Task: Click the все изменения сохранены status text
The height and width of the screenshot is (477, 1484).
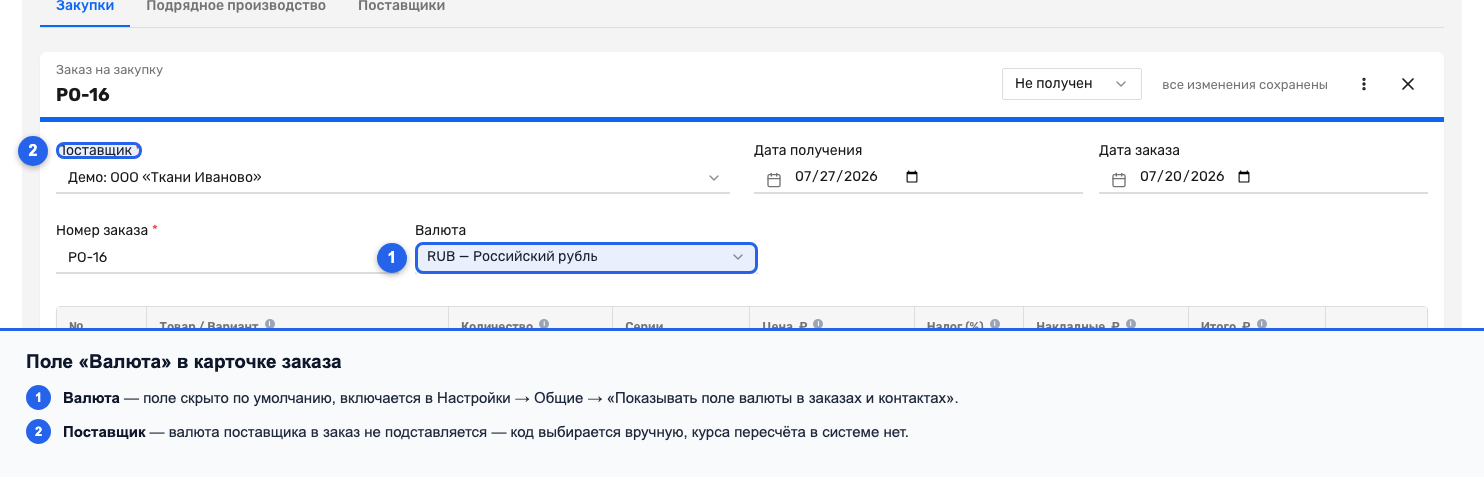Action: (x=1245, y=85)
